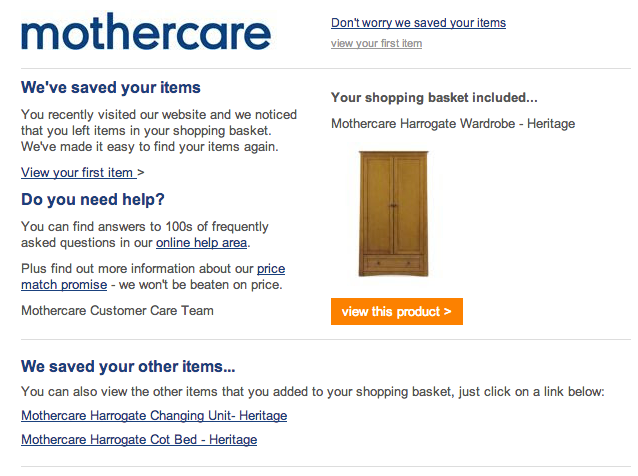The image size is (638, 476).
Task: Select the 'Mothercare Harrogate Wardrobe - Heritage' product title
Action: pos(453,124)
